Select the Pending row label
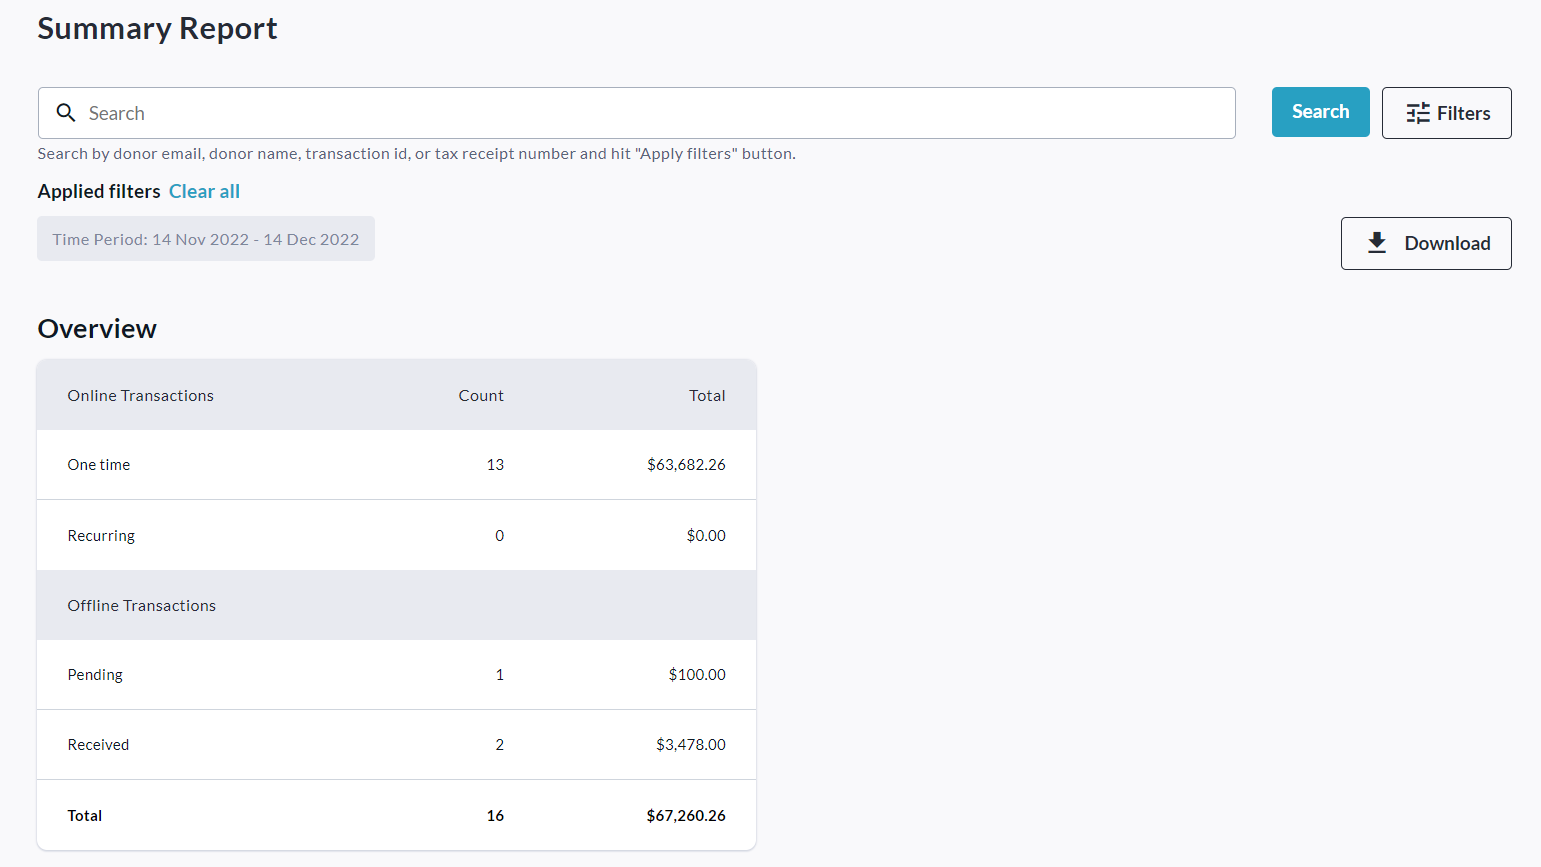 pos(95,675)
